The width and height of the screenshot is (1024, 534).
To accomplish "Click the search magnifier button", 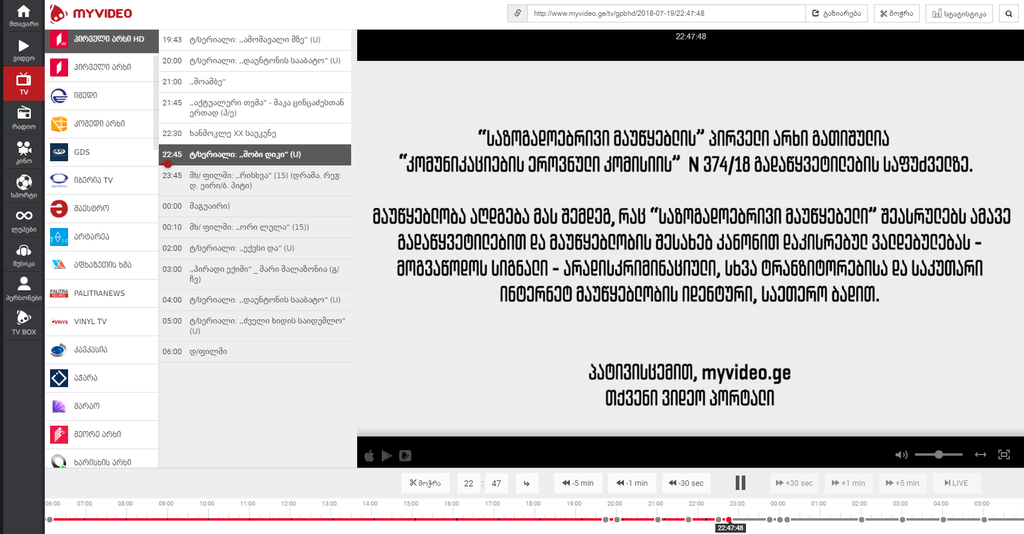I will tap(1009, 13).
